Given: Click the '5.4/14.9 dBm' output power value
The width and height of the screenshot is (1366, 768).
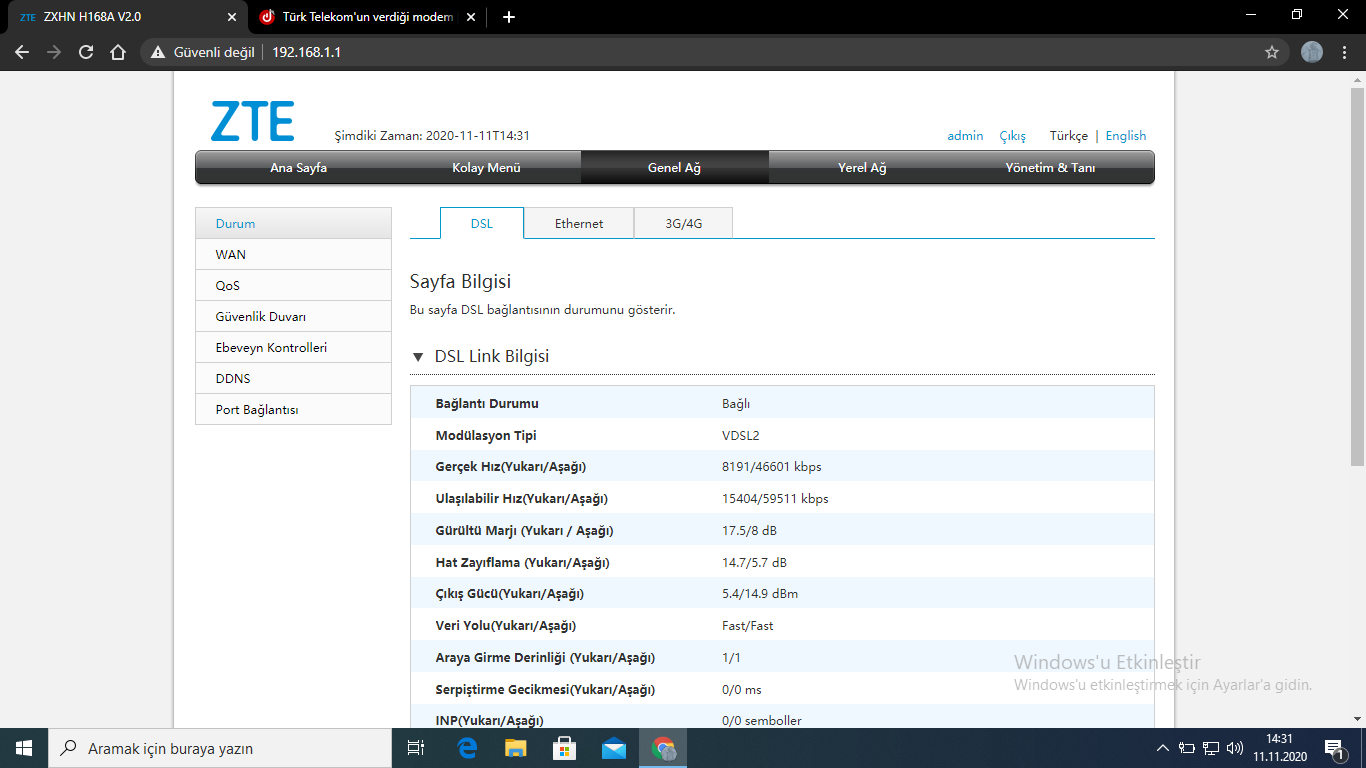Looking at the screenshot, I should tap(760, 594).
